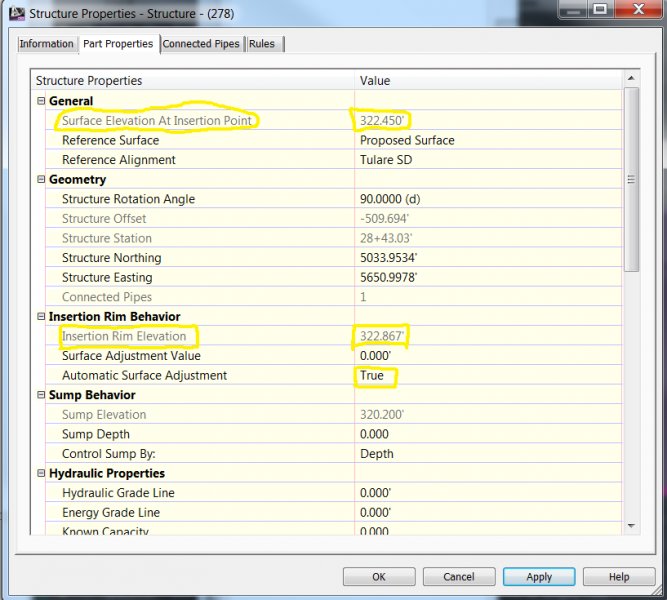Collapse the Hydraulic Properties section
The width and height of the screenshot is (667, 600).
tap(41, 473)
